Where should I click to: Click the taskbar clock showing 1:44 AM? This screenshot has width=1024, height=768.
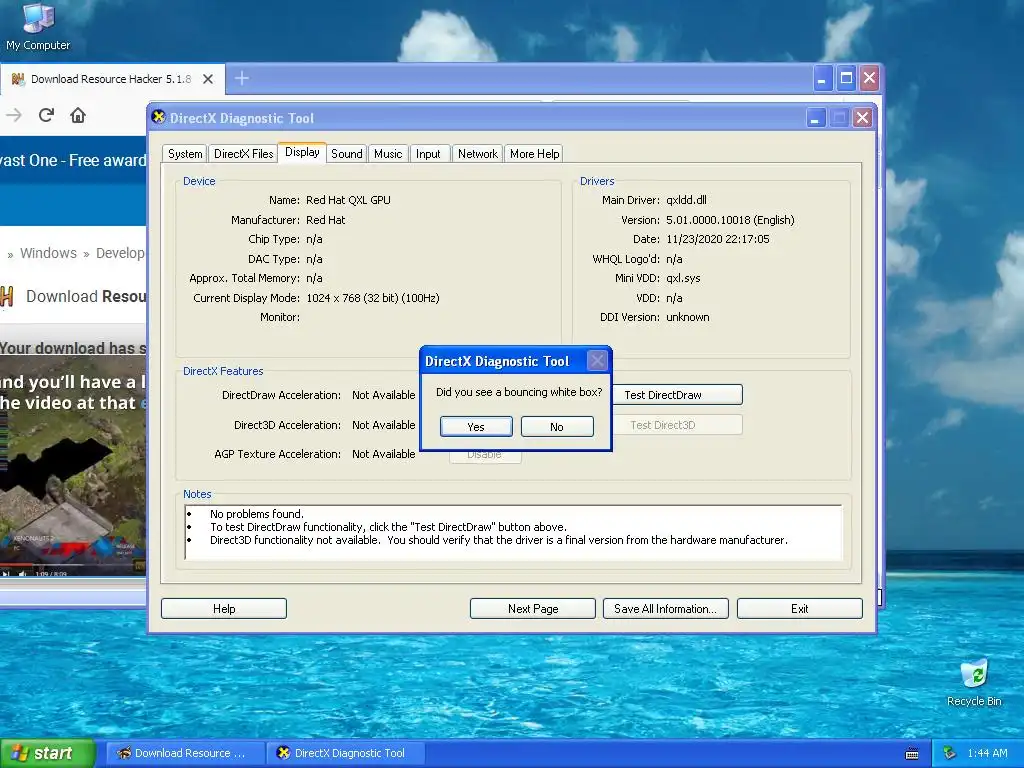[987, 753]
